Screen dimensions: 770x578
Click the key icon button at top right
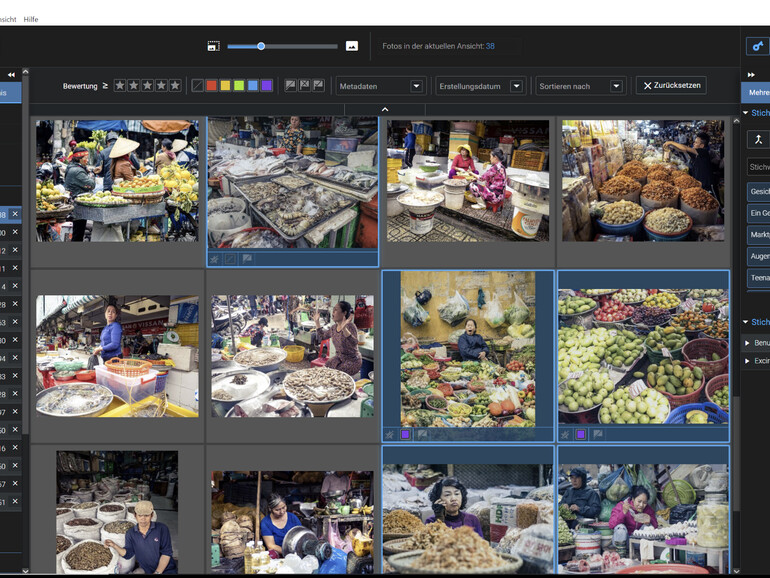tap(758, 46)
